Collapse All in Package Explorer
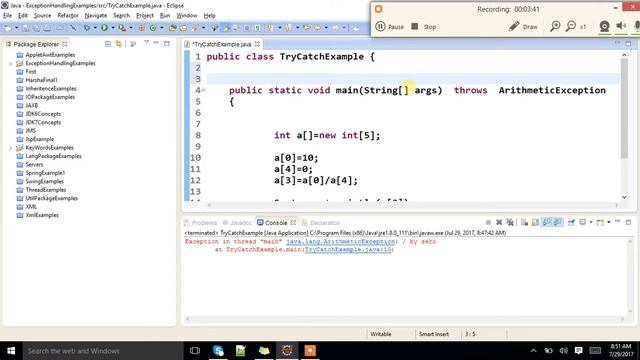Viewport: 640px width, 360px height. [x=108, y=44]
